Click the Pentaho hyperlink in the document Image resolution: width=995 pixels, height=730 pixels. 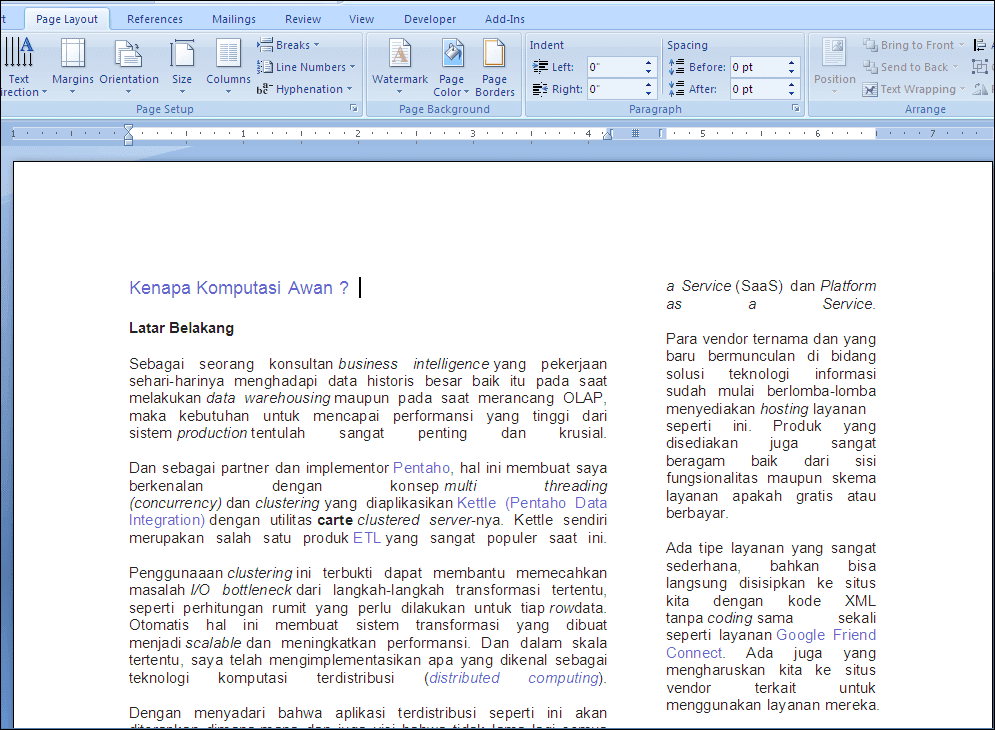(x=420, y=467)
